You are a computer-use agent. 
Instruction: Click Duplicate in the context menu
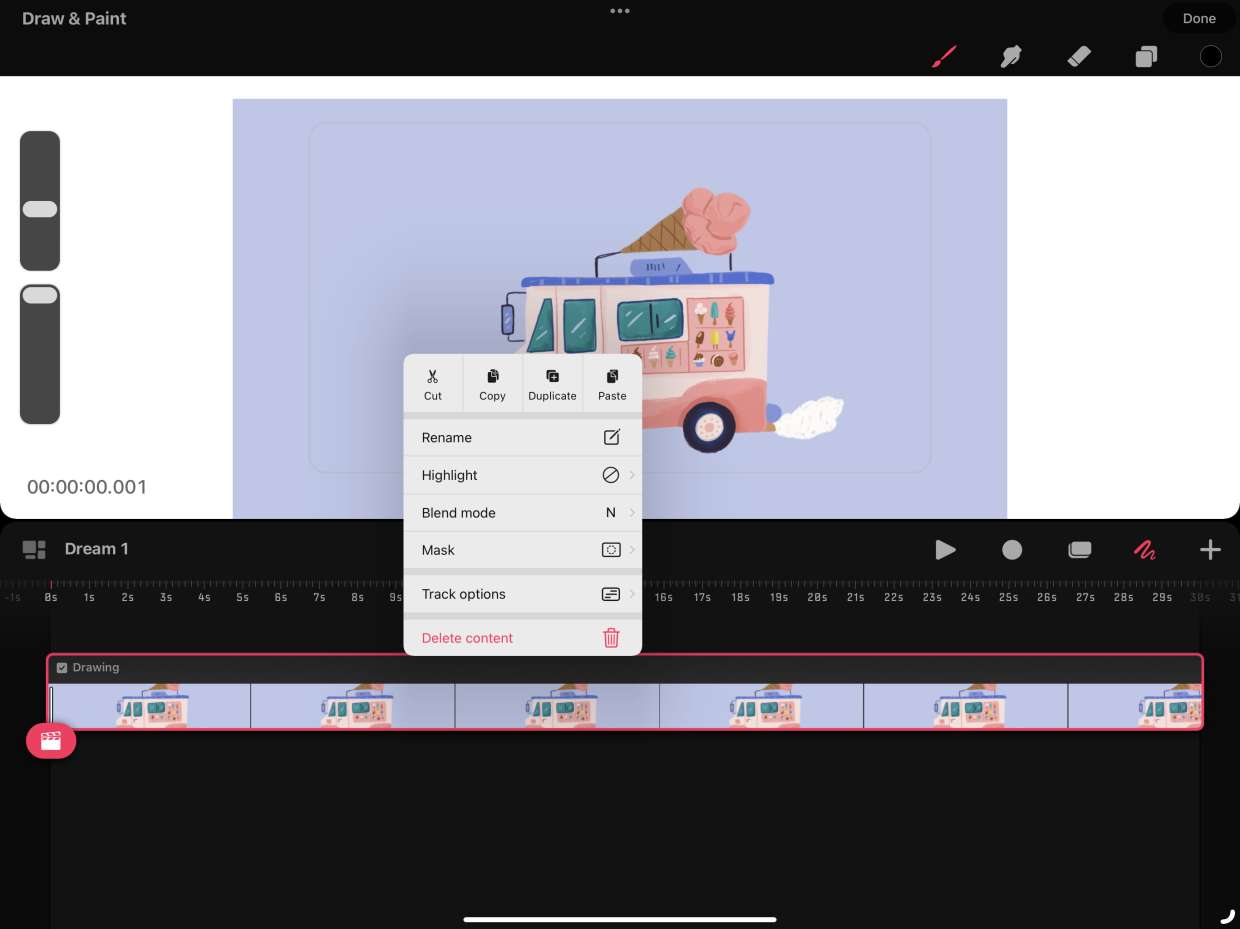click(552, 384)
